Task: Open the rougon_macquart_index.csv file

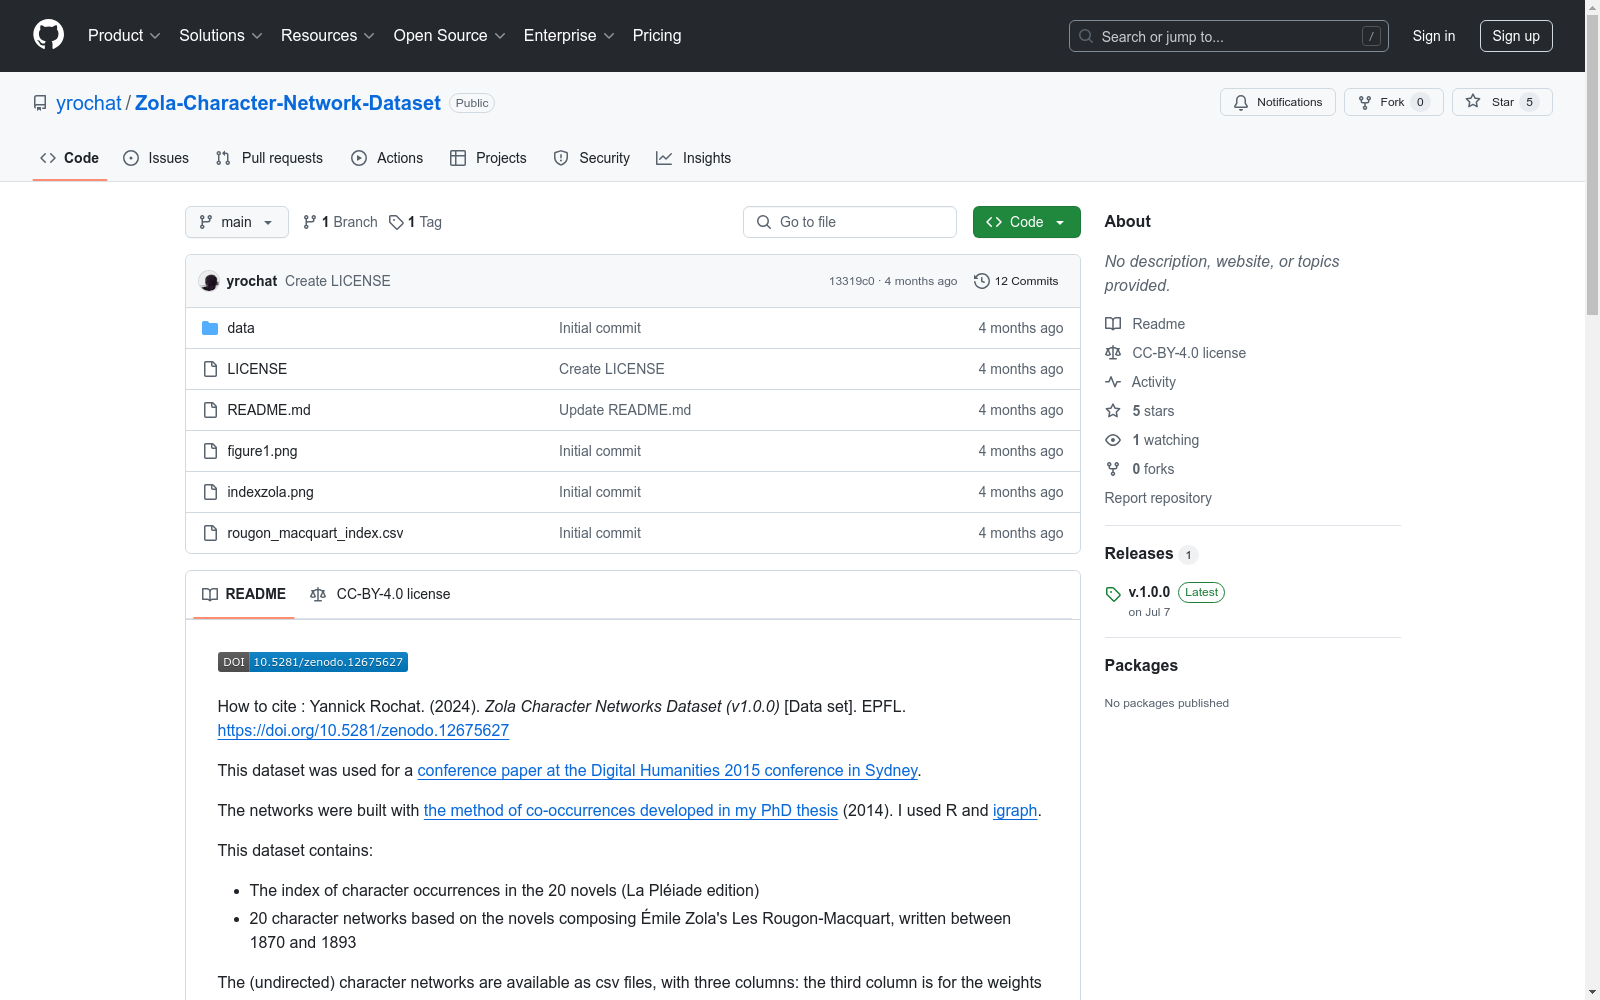Action: point(315,533)
